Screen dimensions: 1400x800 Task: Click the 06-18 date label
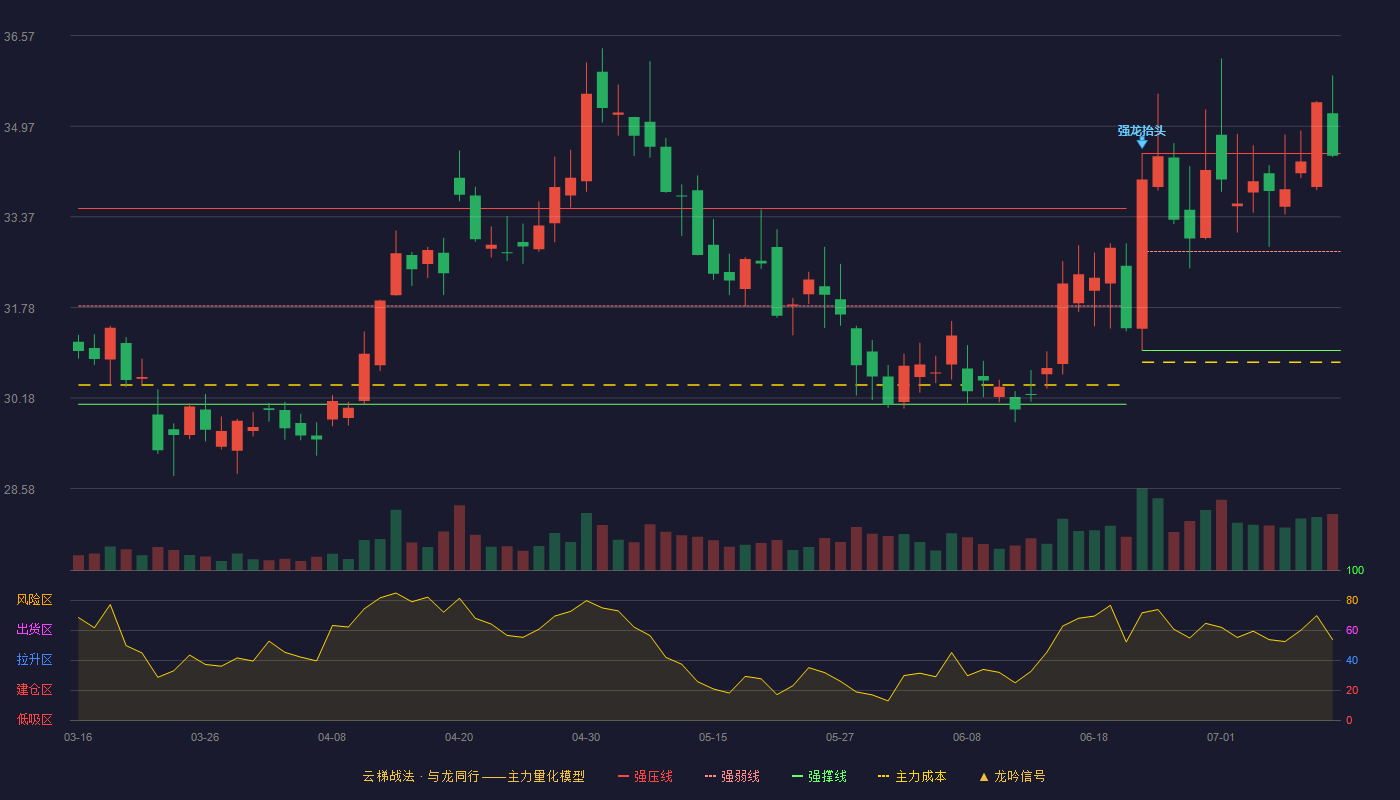(1094, 737)
